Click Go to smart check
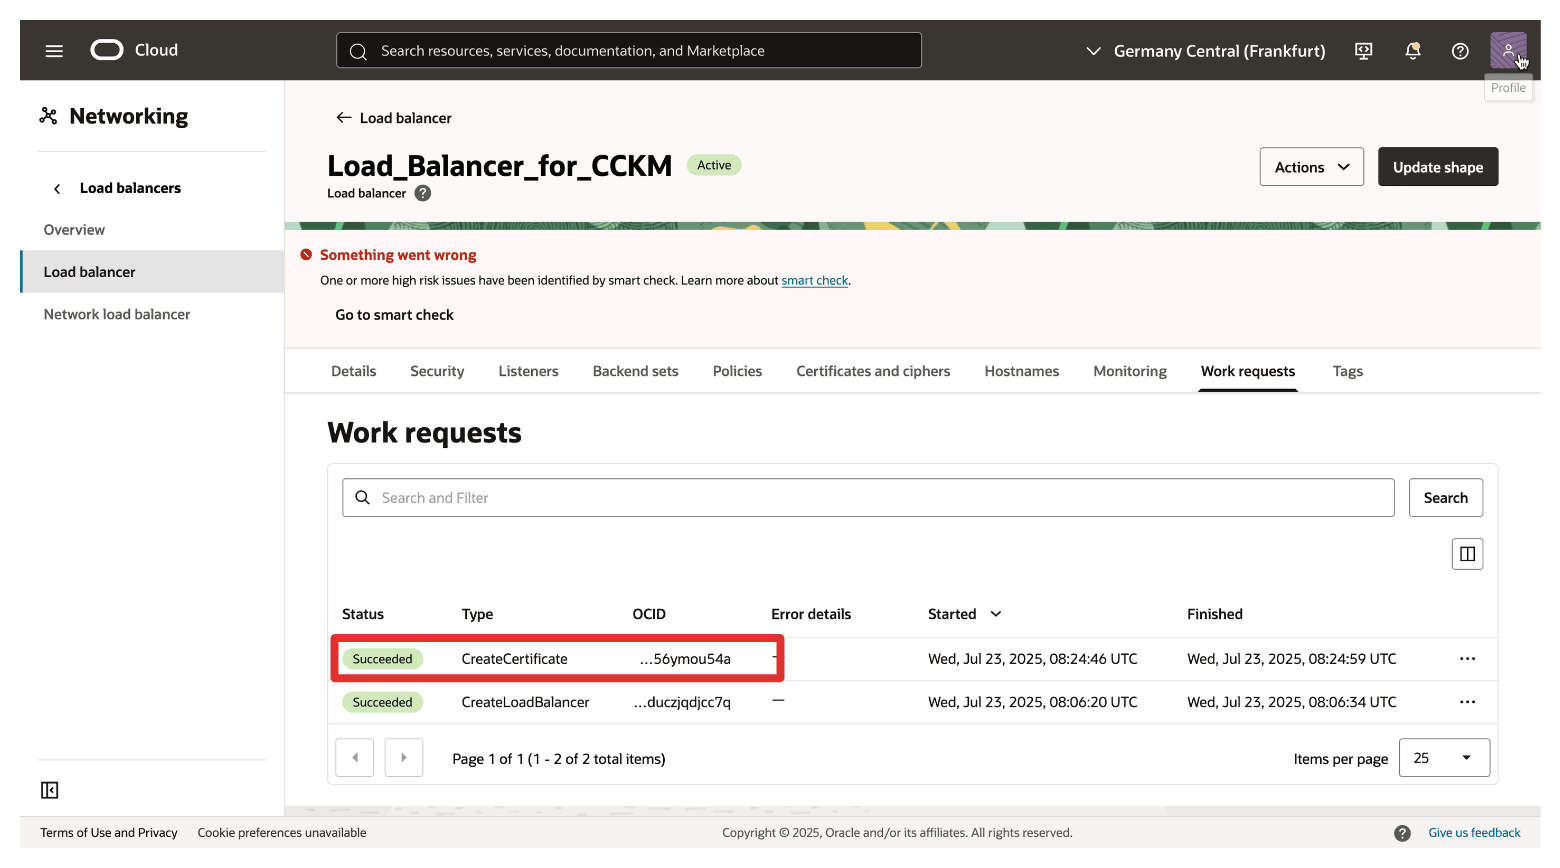Image resolution: width=1560 pixels, height=868 pixels. [x=394, y=315]
